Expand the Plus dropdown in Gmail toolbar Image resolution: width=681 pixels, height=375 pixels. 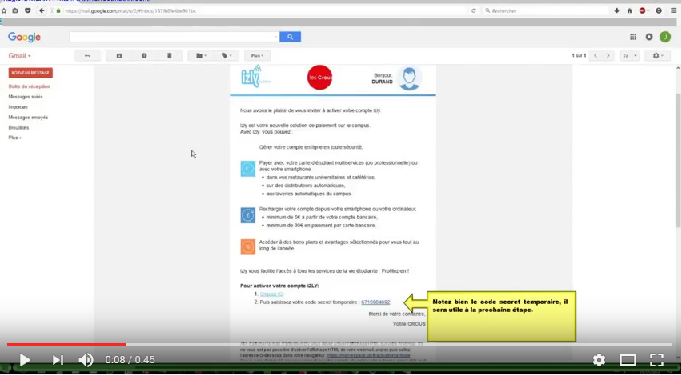[257, 56]
